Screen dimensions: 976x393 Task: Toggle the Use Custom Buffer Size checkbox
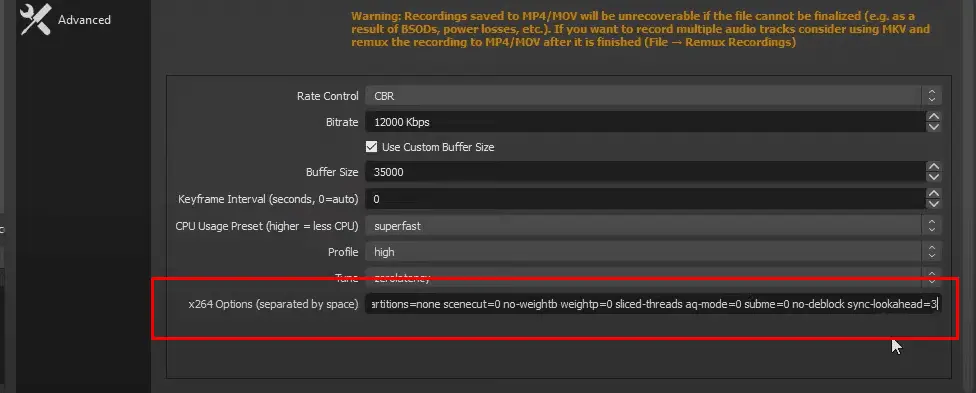click(x=372, y=147)
